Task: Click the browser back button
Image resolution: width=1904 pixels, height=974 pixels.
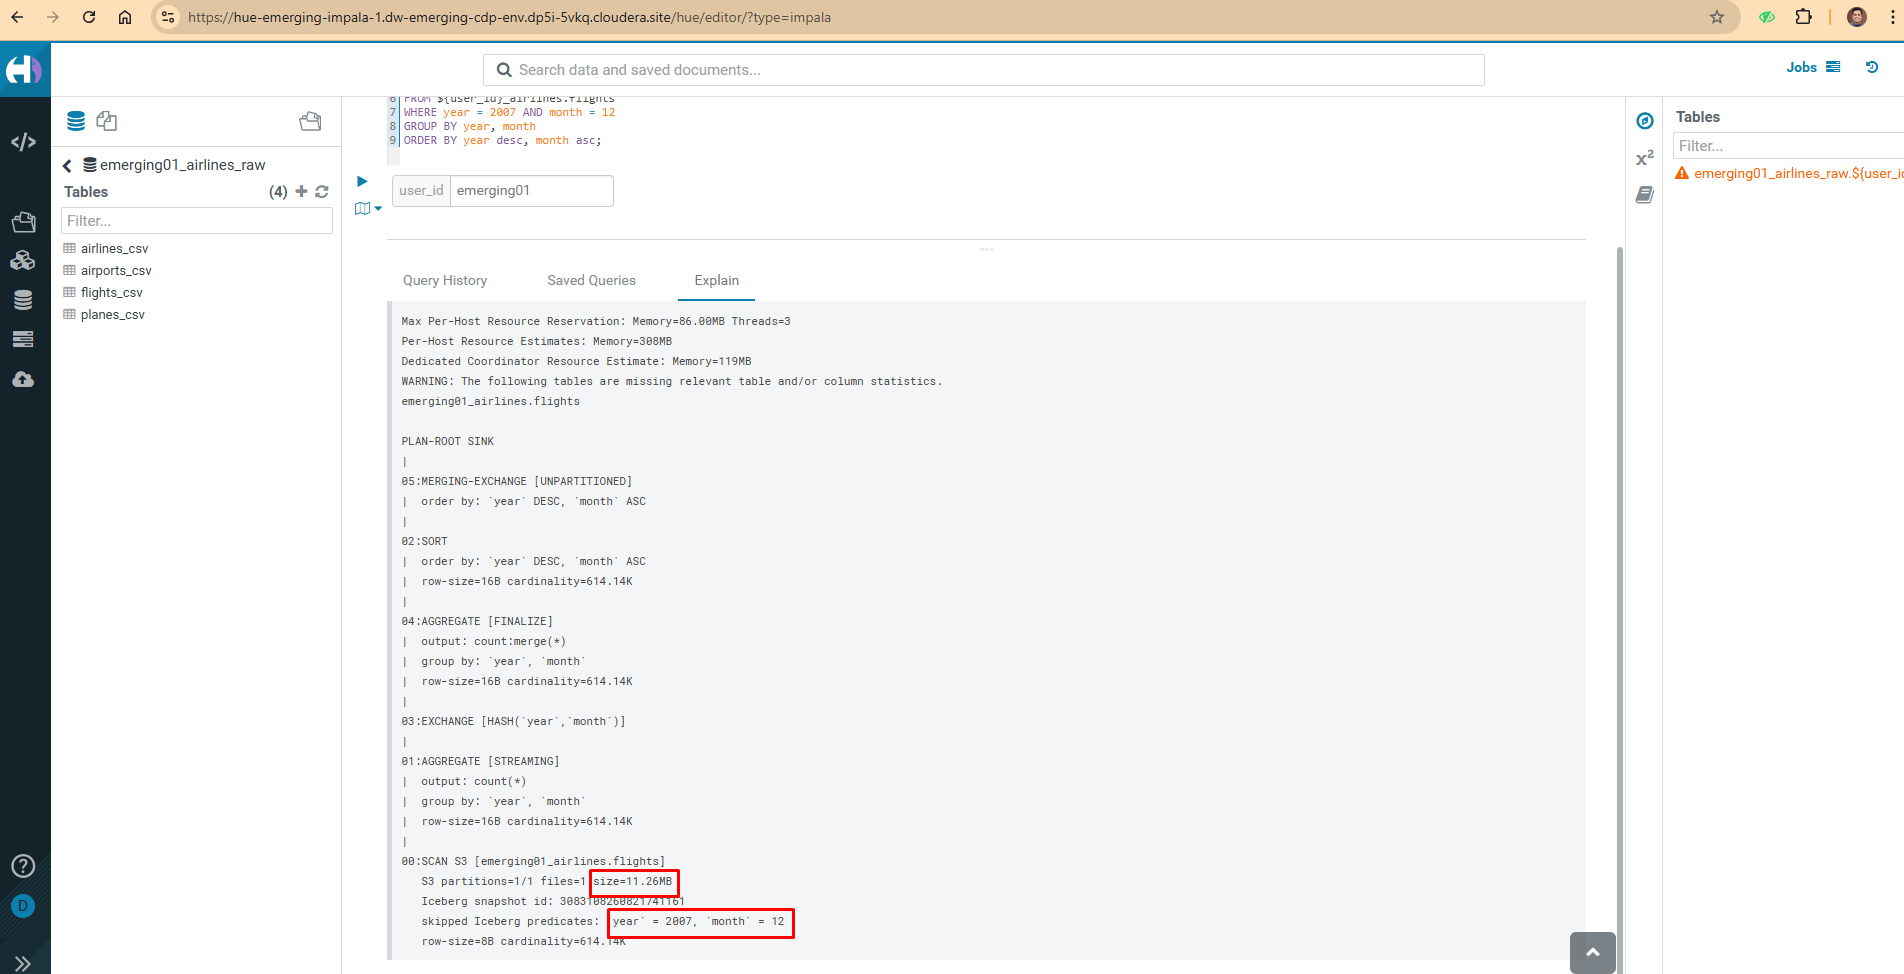Action: (x=17, y=17)
